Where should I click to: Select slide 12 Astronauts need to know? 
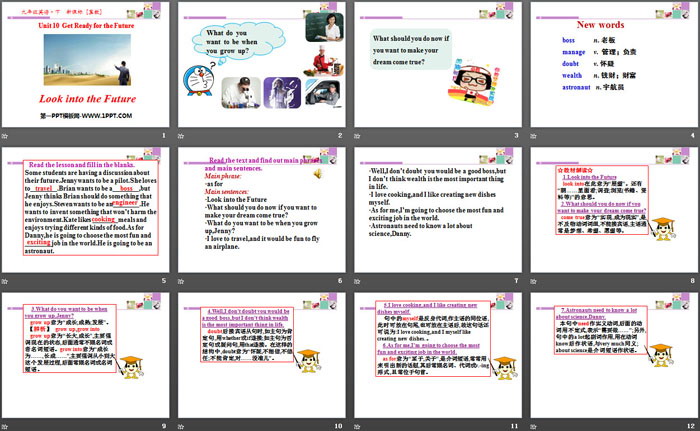(x=614, y=355)
